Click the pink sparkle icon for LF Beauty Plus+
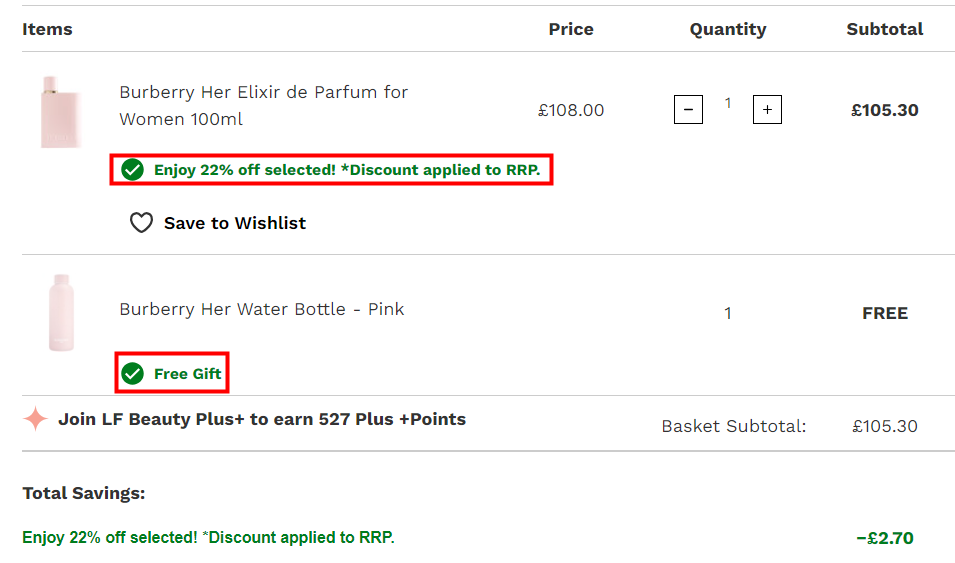This screenshot has height=563, width=955. click(35, 419)
